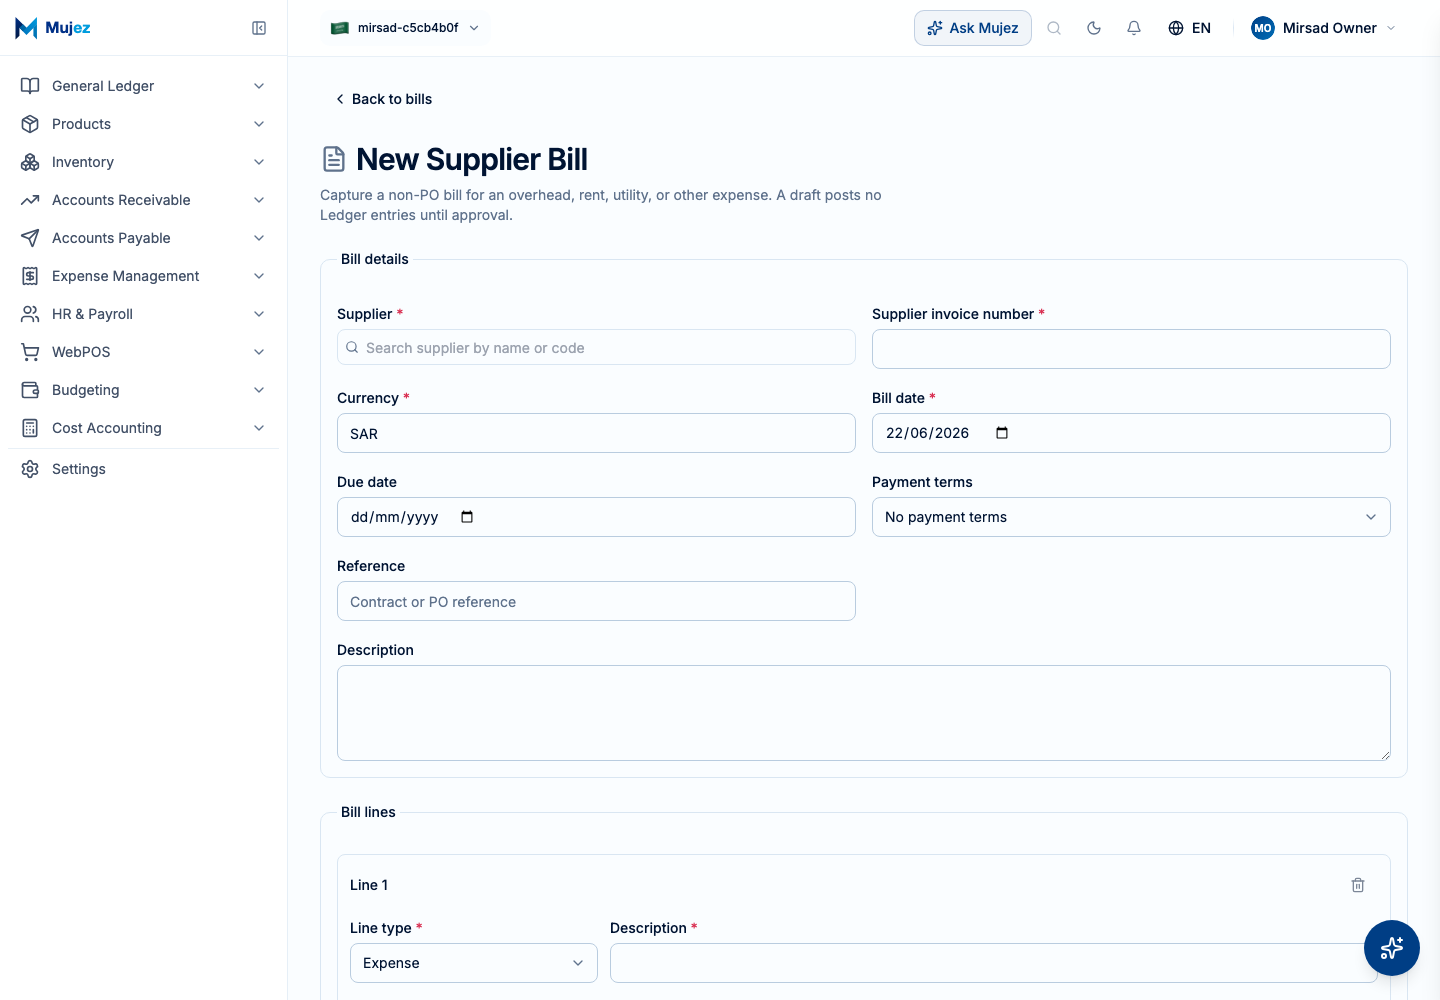Open Payment terms dropdown
This screenshot has height=1000, width=1440.
tap(1131, 517)
